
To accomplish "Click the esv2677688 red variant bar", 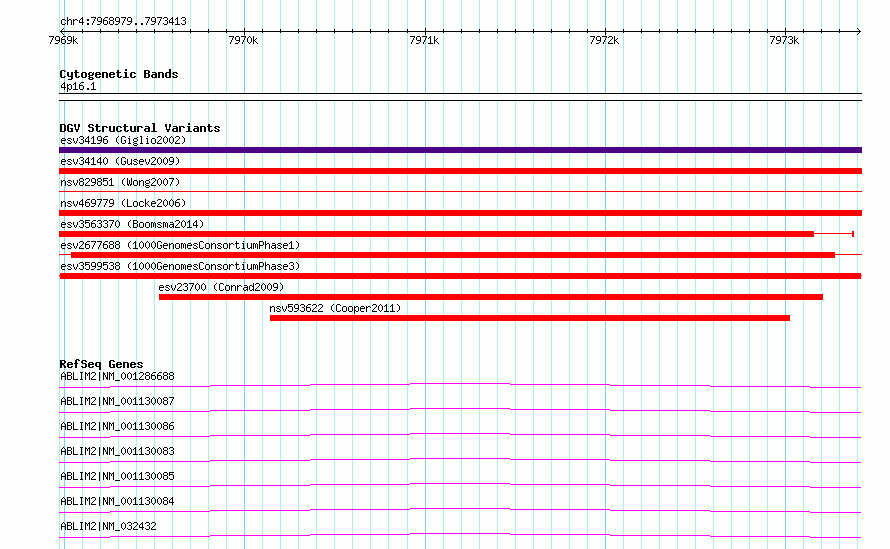I will click(x=453, y=255).
